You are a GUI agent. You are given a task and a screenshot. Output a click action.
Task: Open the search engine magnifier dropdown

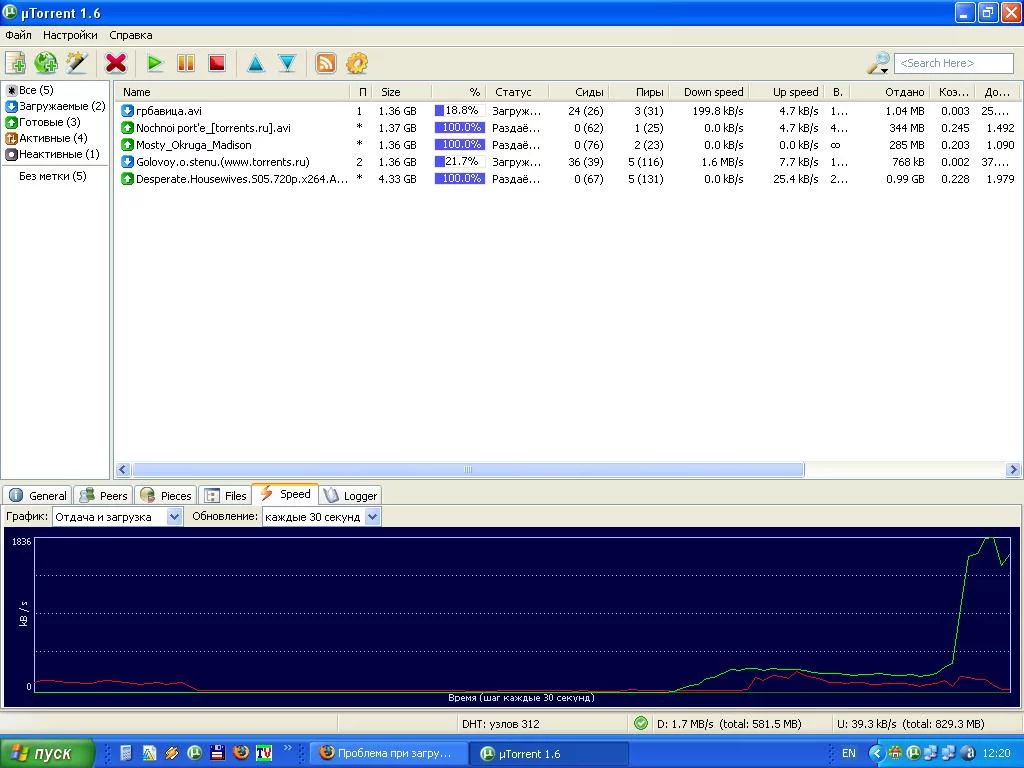[878, 63]
